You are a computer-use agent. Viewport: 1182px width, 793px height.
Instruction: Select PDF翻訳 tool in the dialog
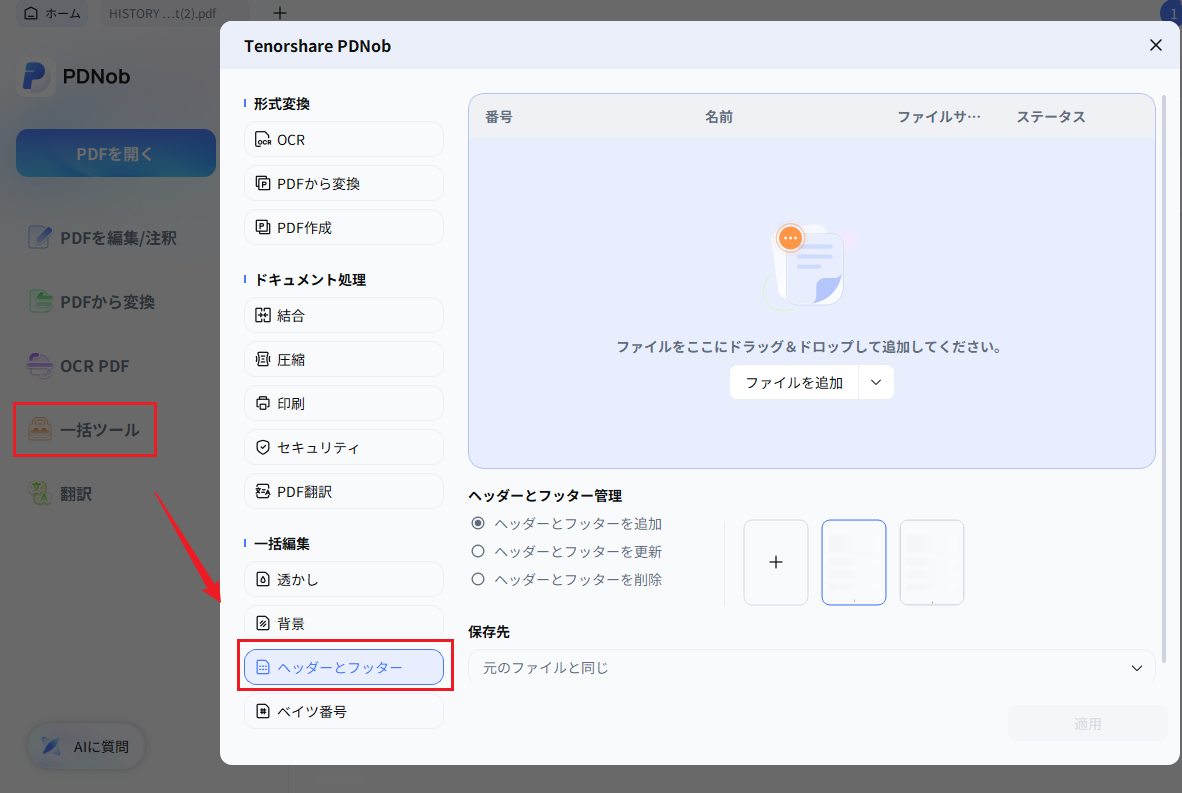pos(344,491)
